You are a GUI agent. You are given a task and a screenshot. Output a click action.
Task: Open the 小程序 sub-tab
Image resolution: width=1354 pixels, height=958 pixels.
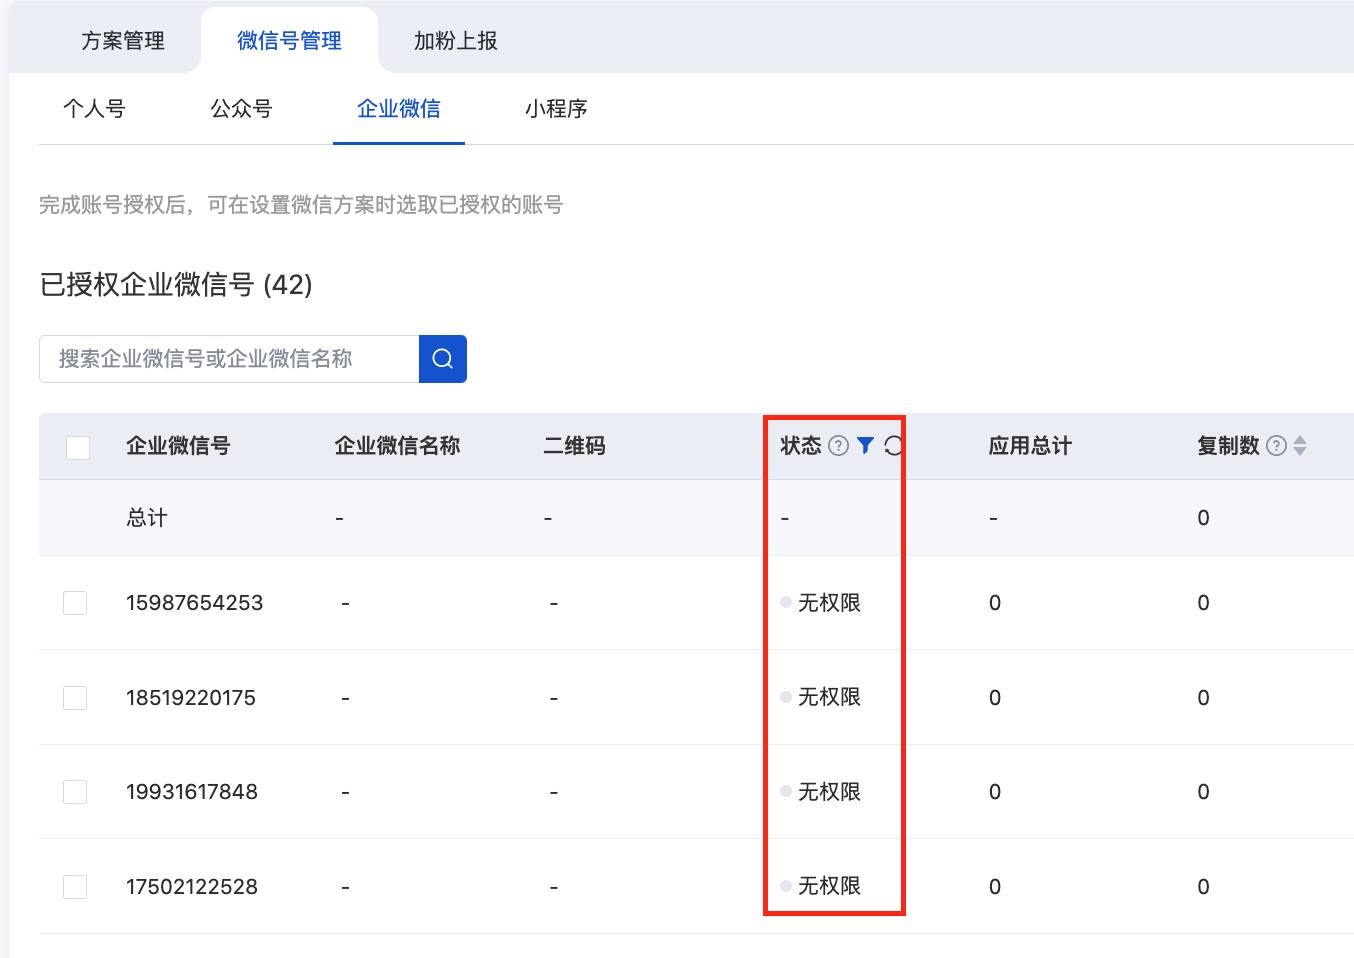pos(556,109)
